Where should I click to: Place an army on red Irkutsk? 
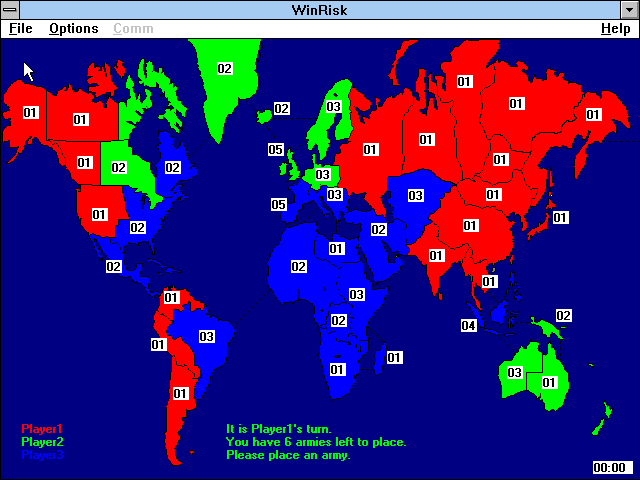tap(500, 159)
